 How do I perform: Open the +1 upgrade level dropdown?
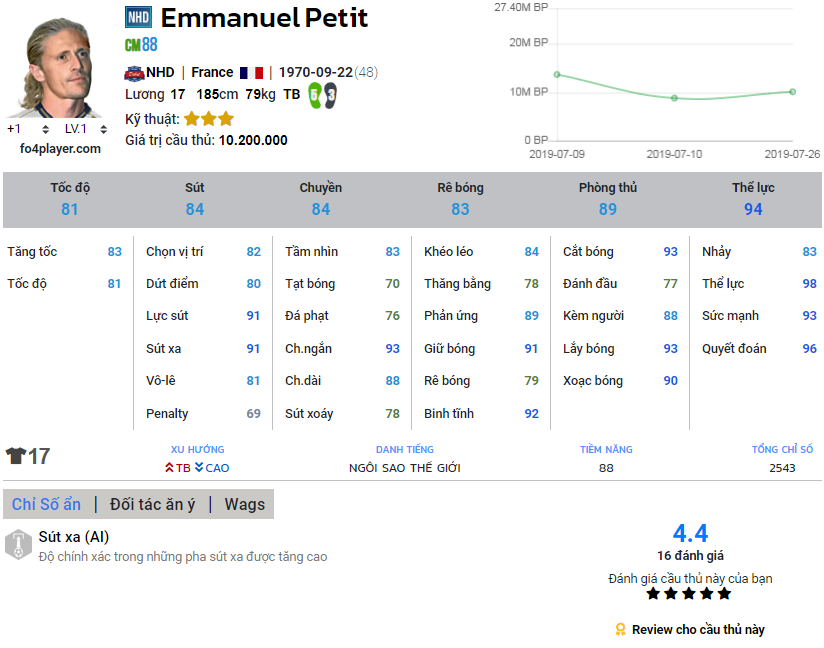(x=19, y=129)
